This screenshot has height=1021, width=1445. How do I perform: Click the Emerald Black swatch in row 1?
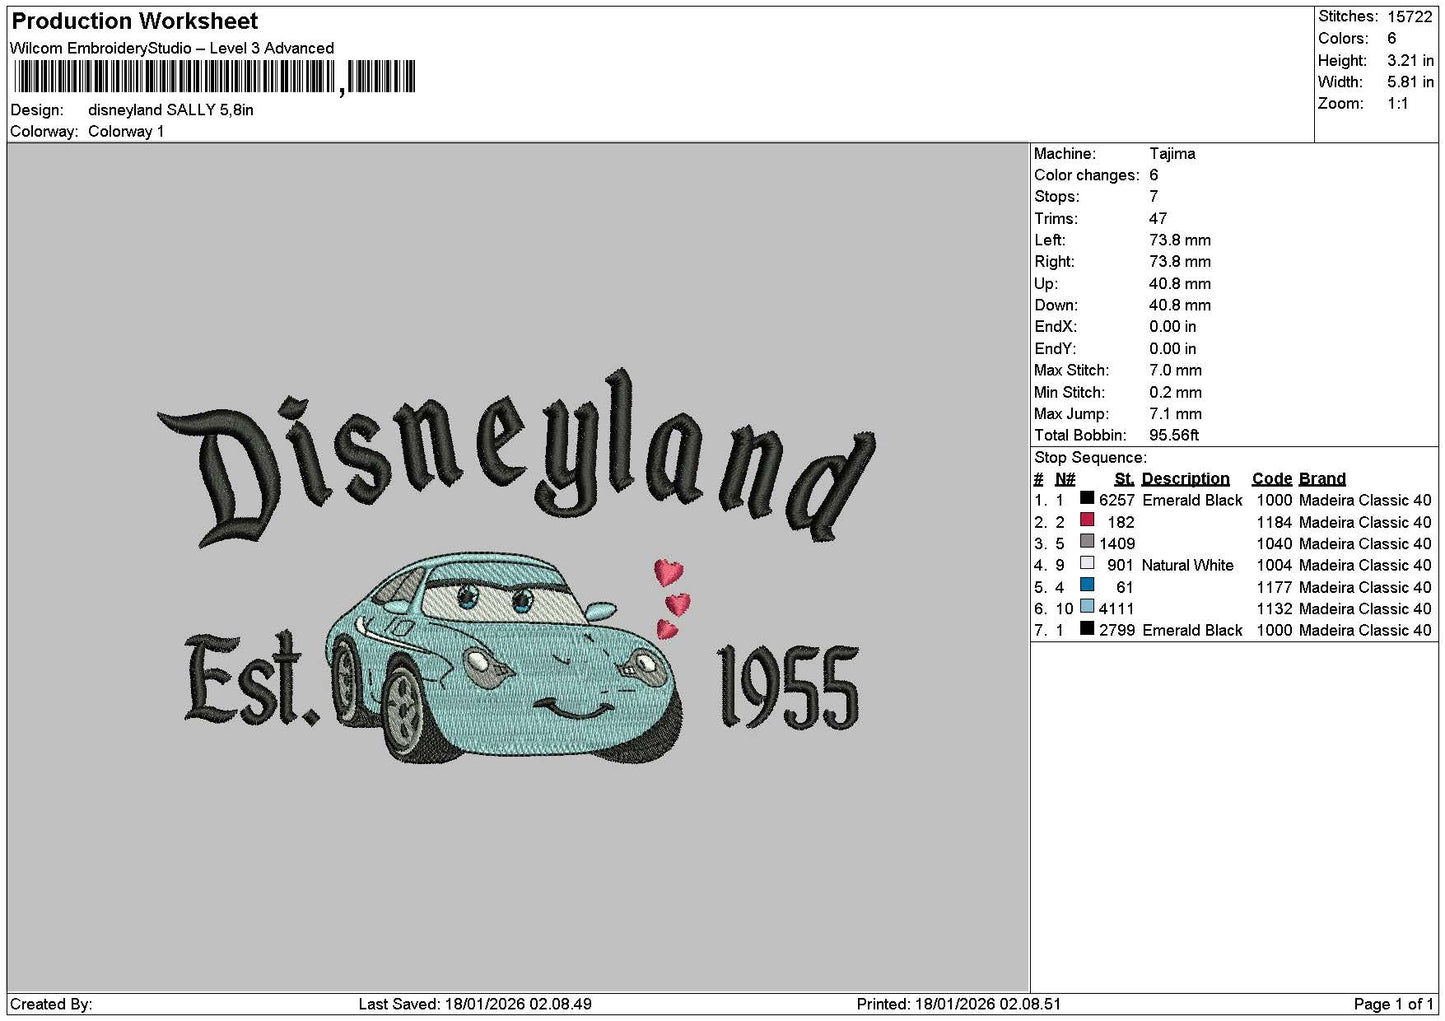click(1087, 498)
